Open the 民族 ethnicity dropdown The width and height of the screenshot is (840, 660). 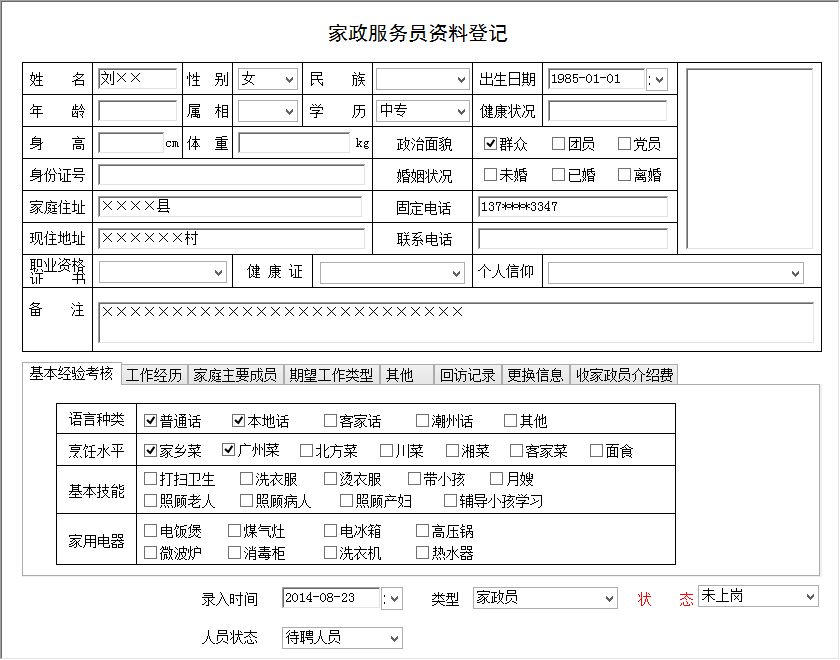pyautogui.click(x=460, y=80)
